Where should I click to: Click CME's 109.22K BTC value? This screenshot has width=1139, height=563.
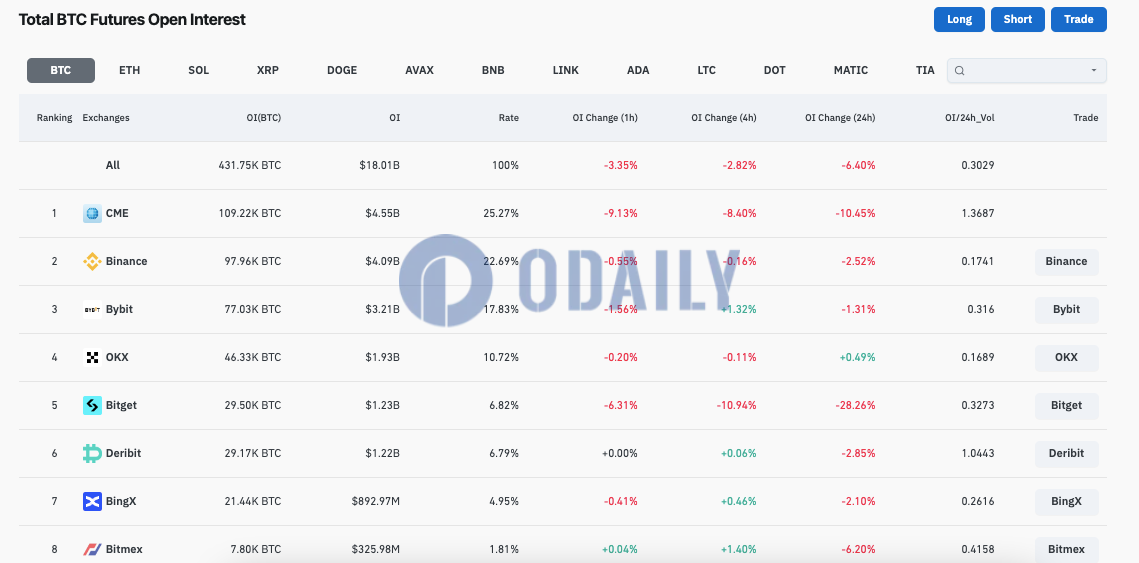click(250, 214)
